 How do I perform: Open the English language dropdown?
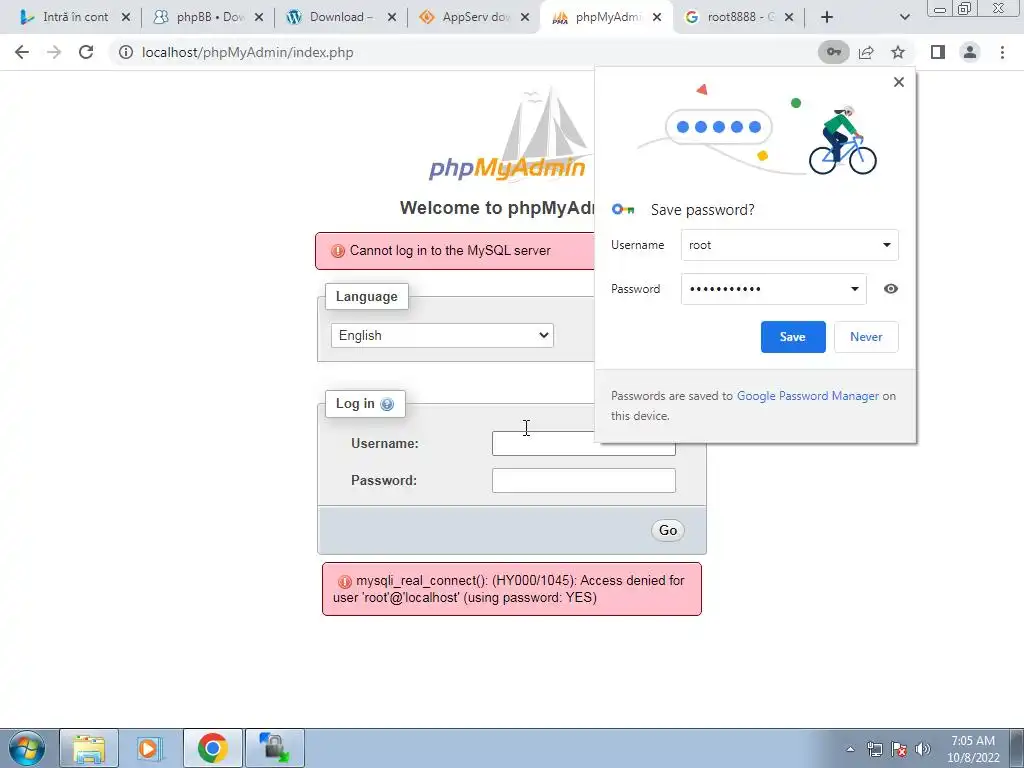[x=442, y=335]
